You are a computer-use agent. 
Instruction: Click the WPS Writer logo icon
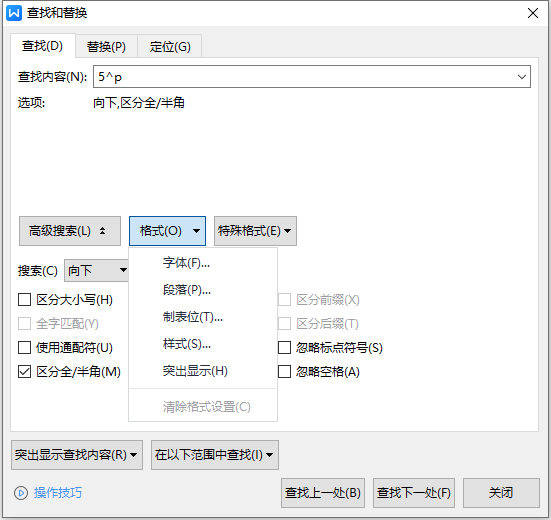[x=14, y=13]
